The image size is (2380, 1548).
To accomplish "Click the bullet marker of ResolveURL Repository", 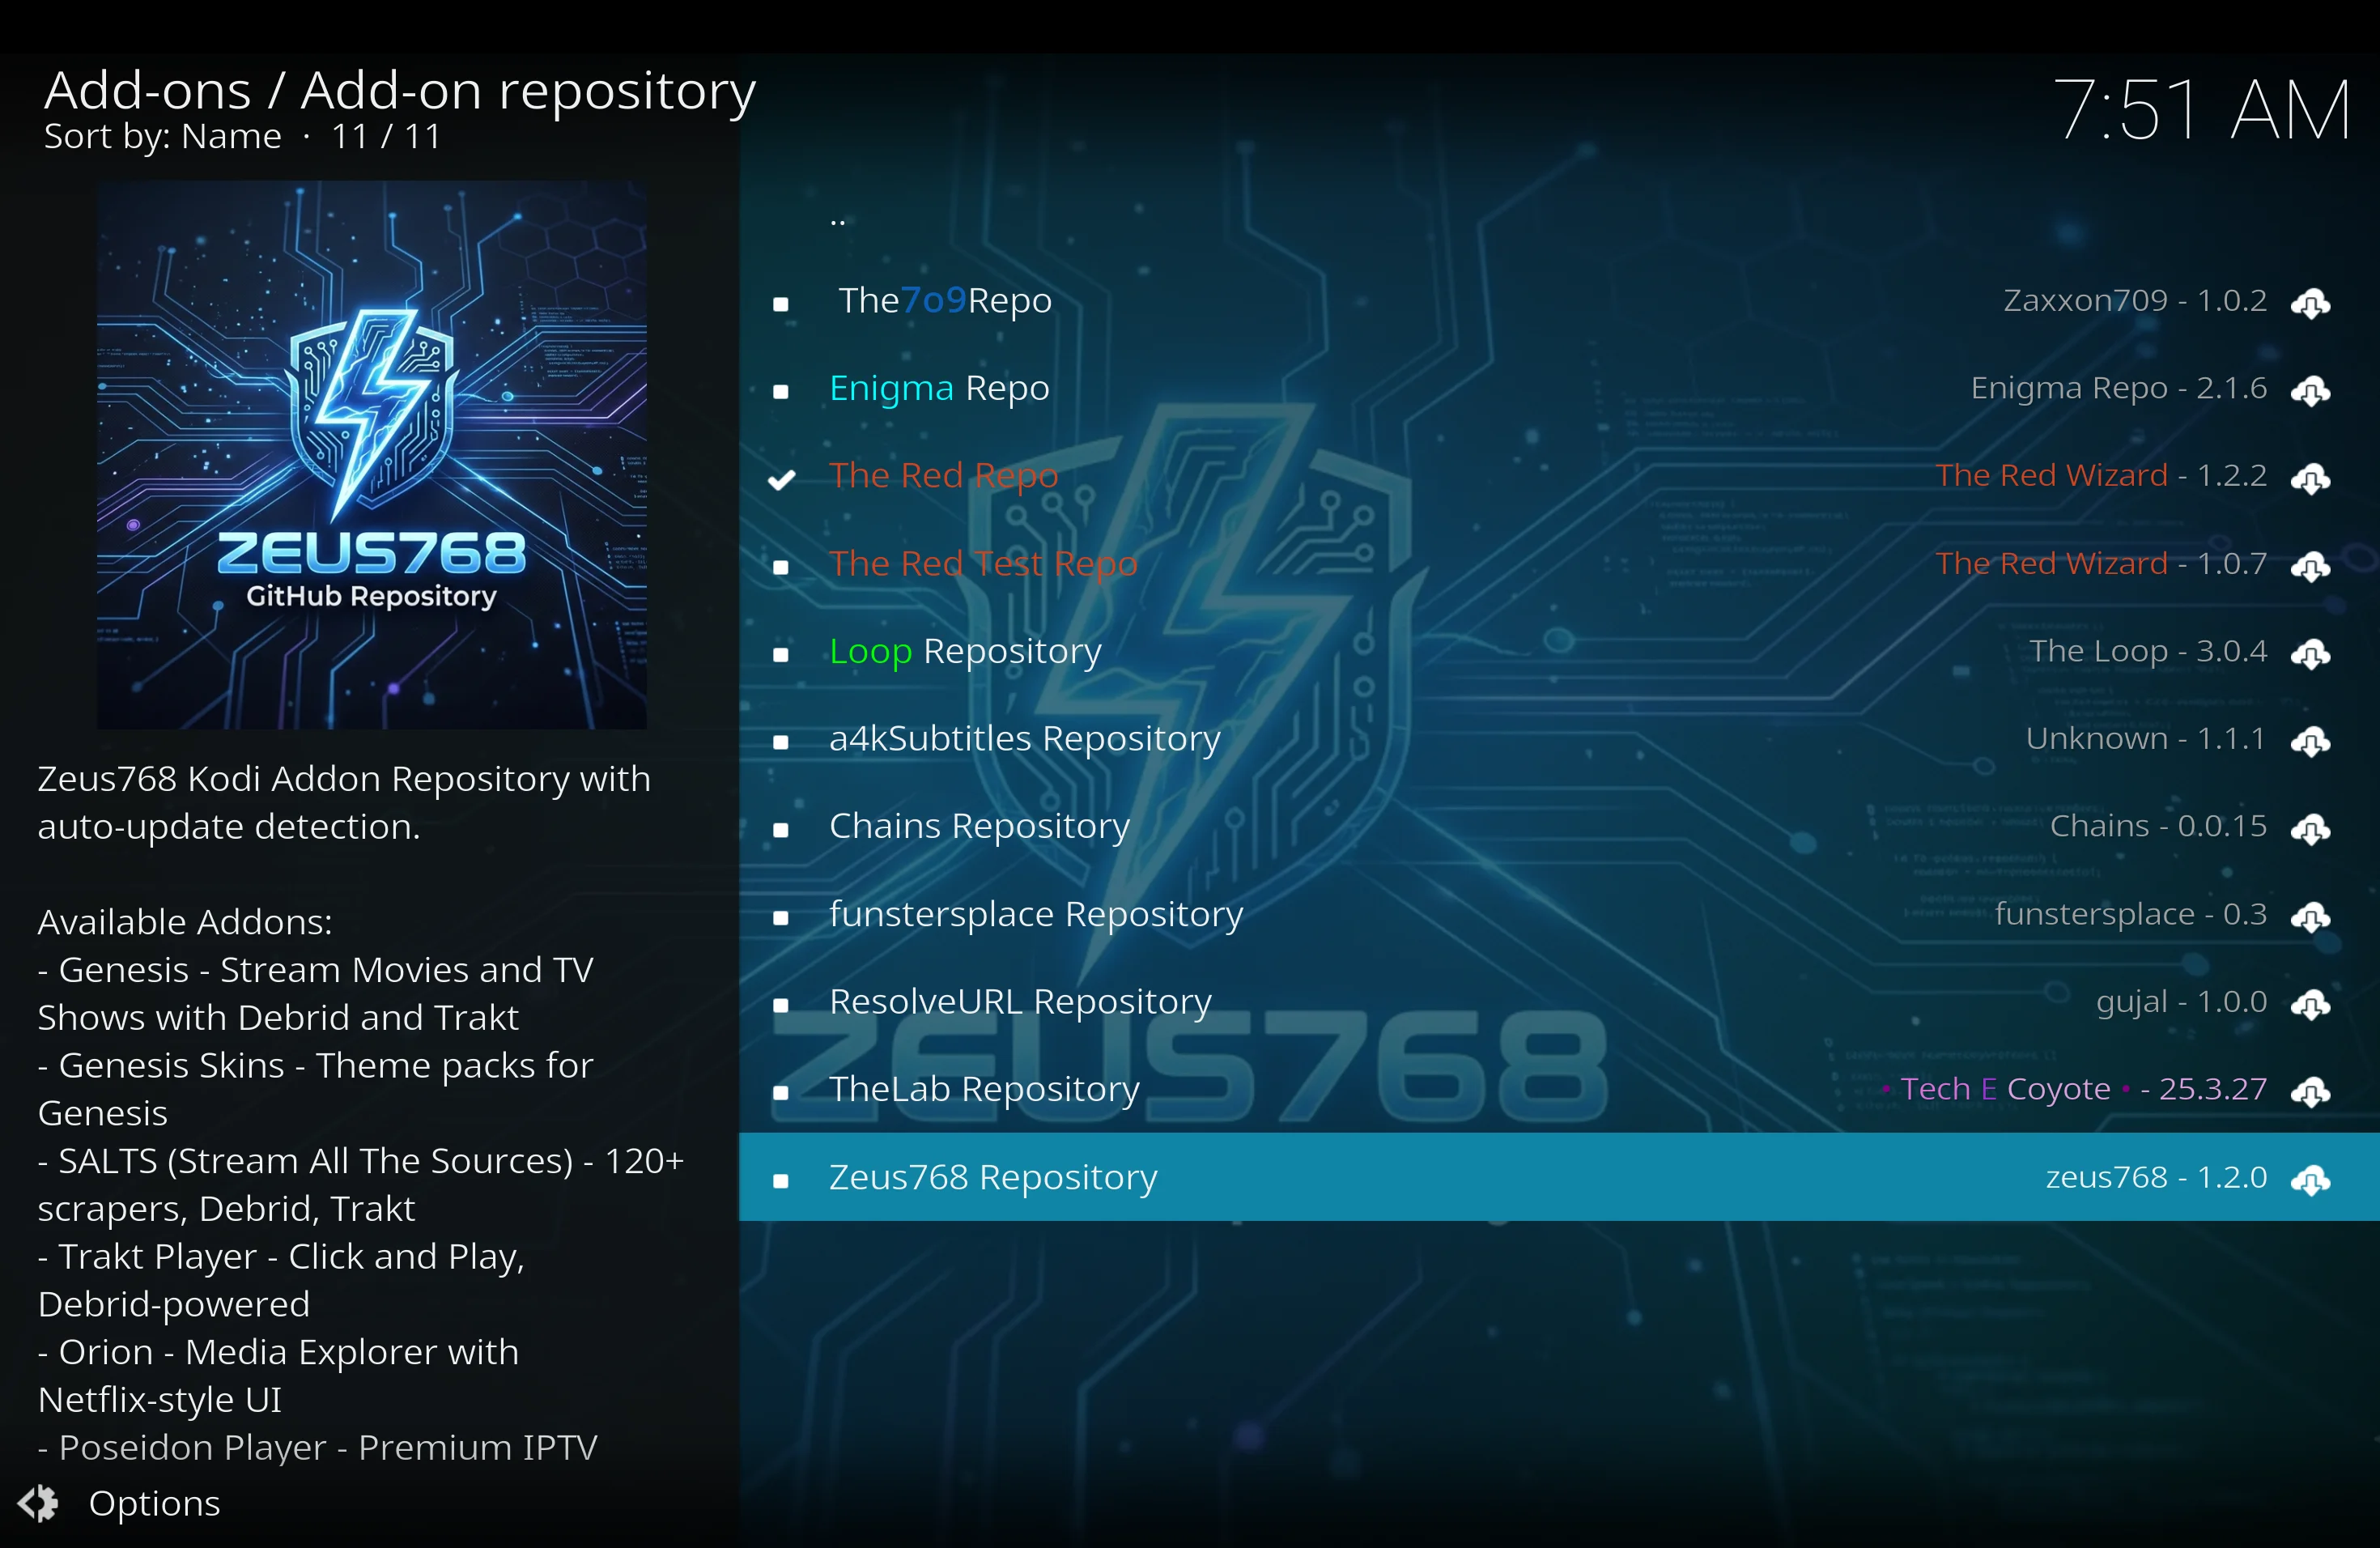I will point(781,1005).
